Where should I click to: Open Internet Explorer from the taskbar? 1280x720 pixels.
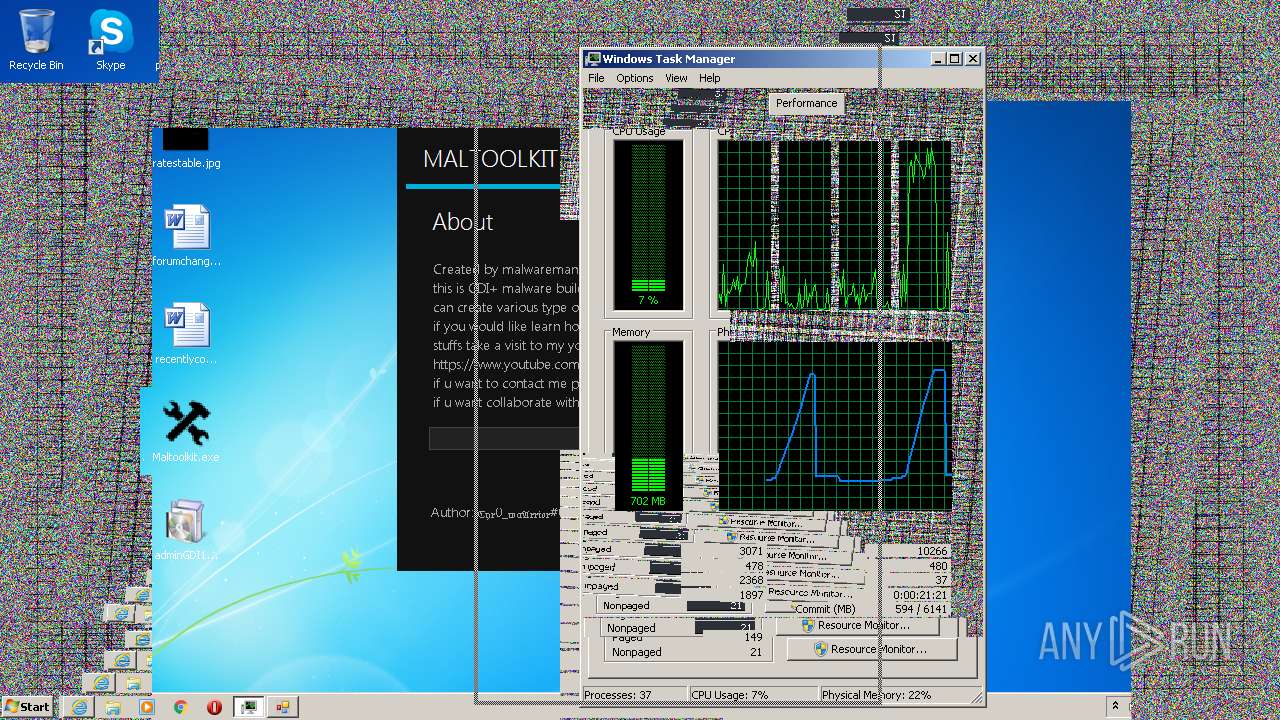click(80, 707)
